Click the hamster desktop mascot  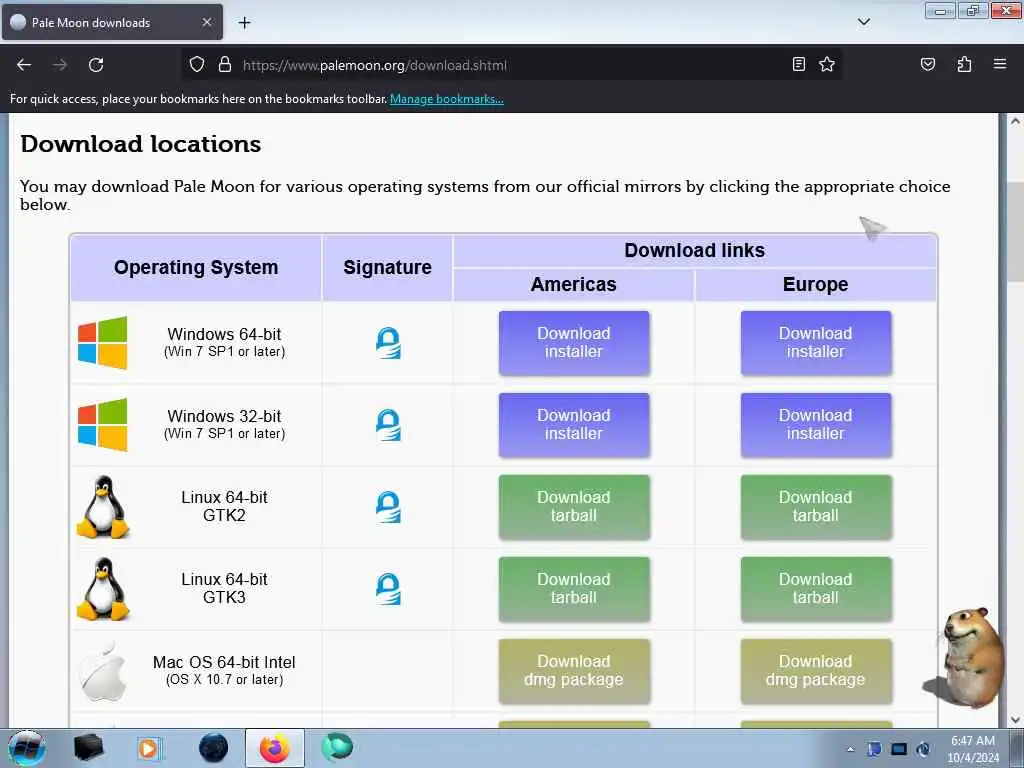coord(965,657)
